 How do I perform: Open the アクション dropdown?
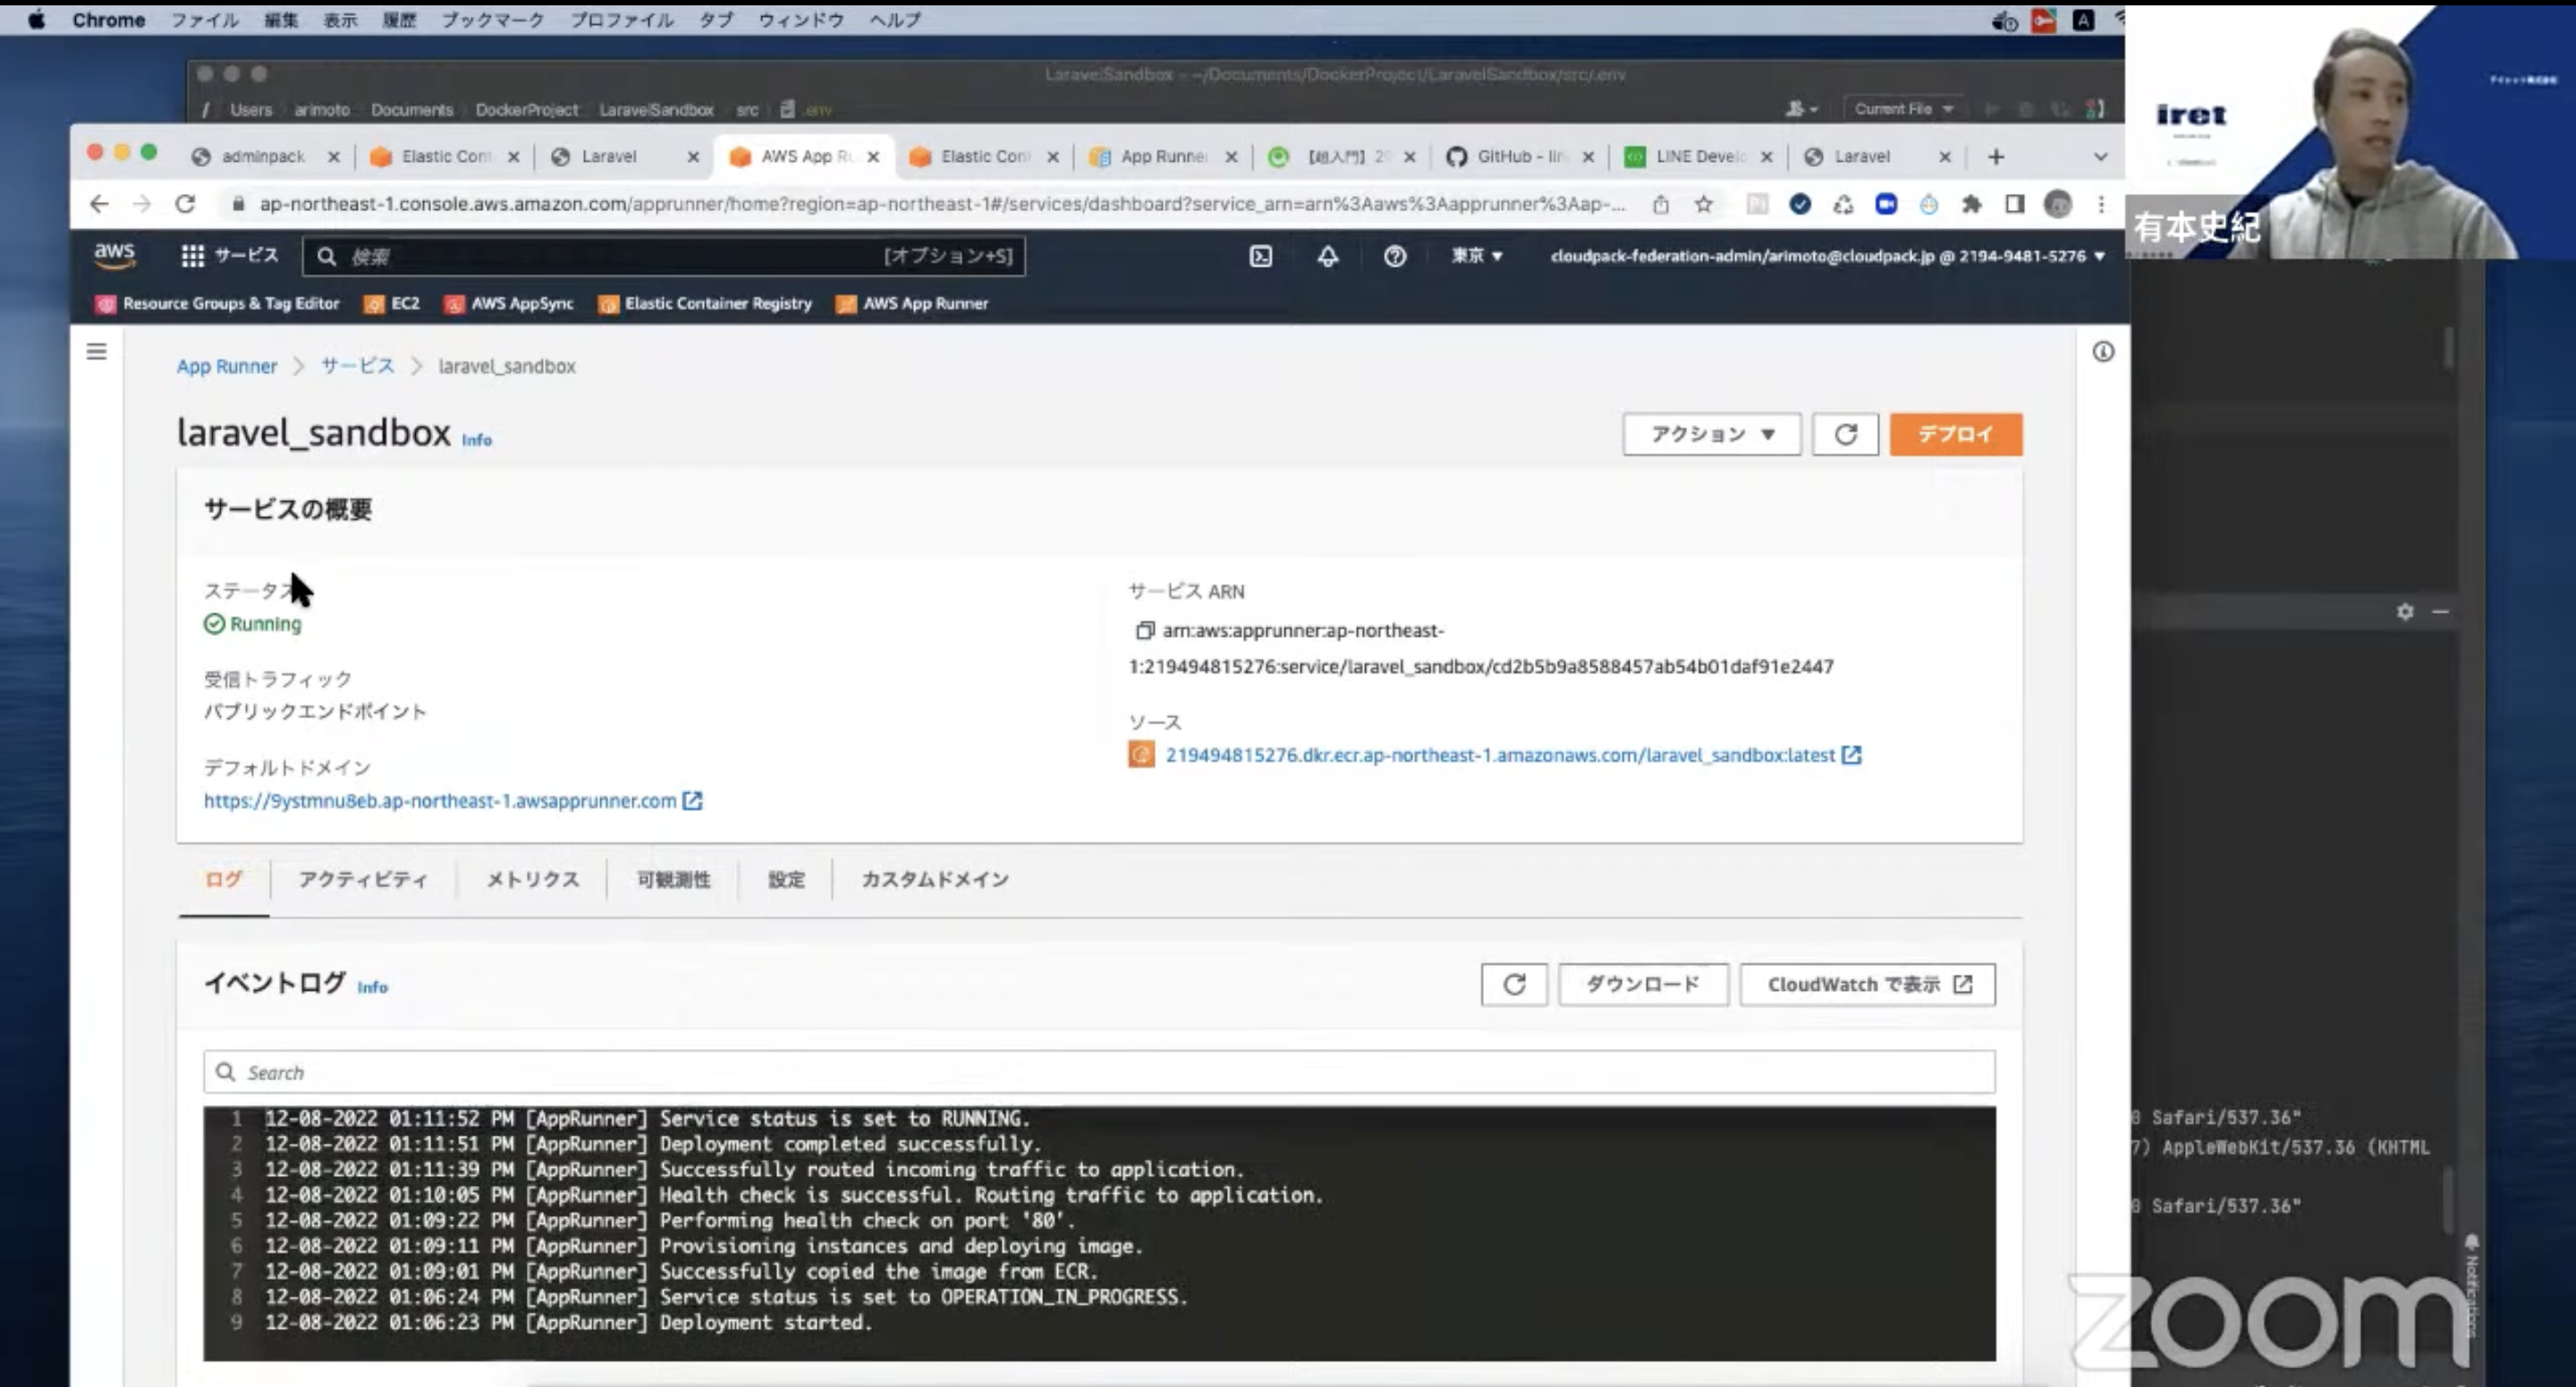click(1711, 434)
